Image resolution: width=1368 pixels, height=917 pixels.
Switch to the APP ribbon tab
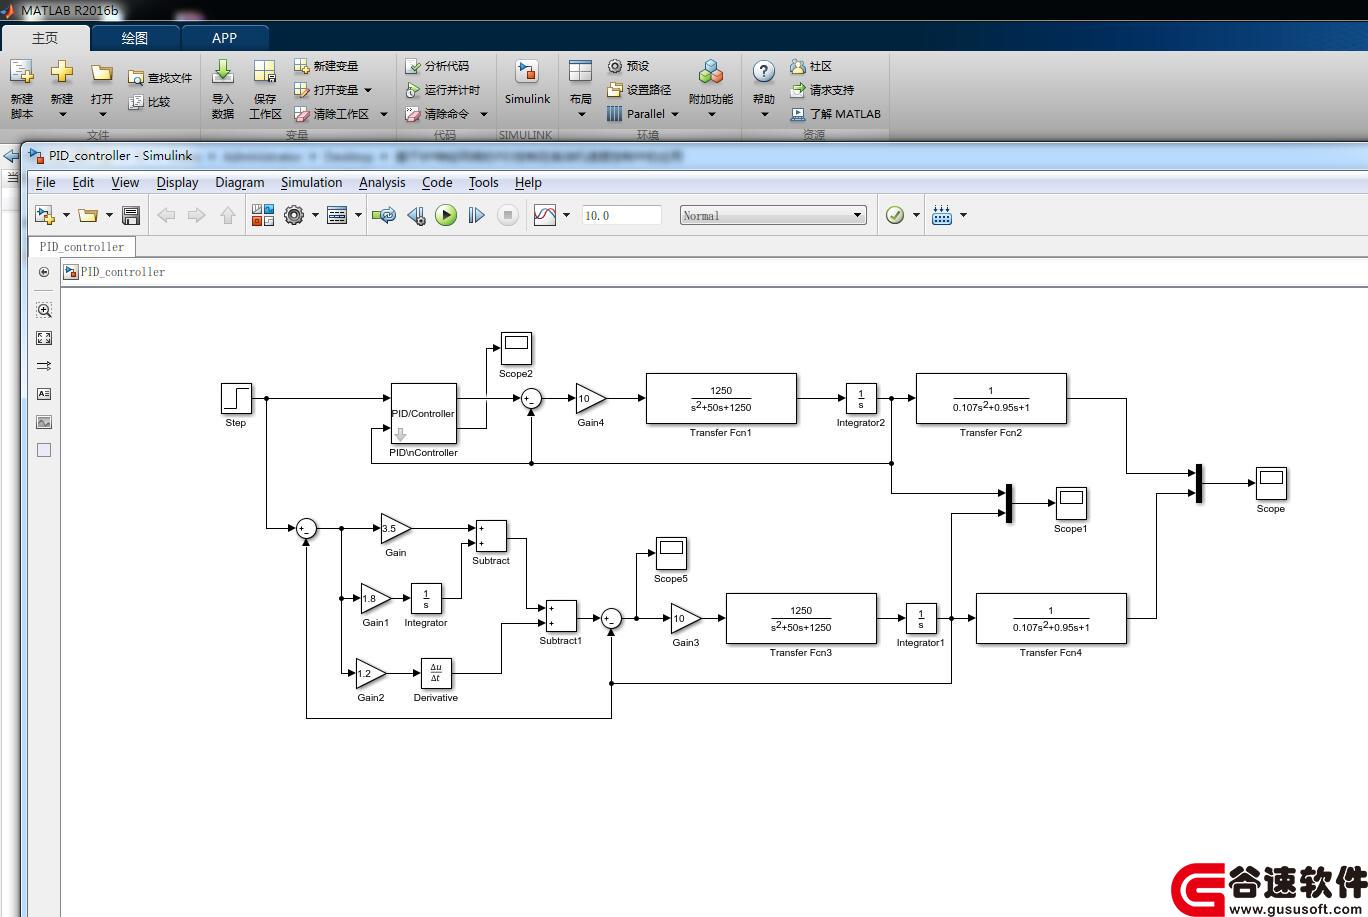[x=225, y=38]
